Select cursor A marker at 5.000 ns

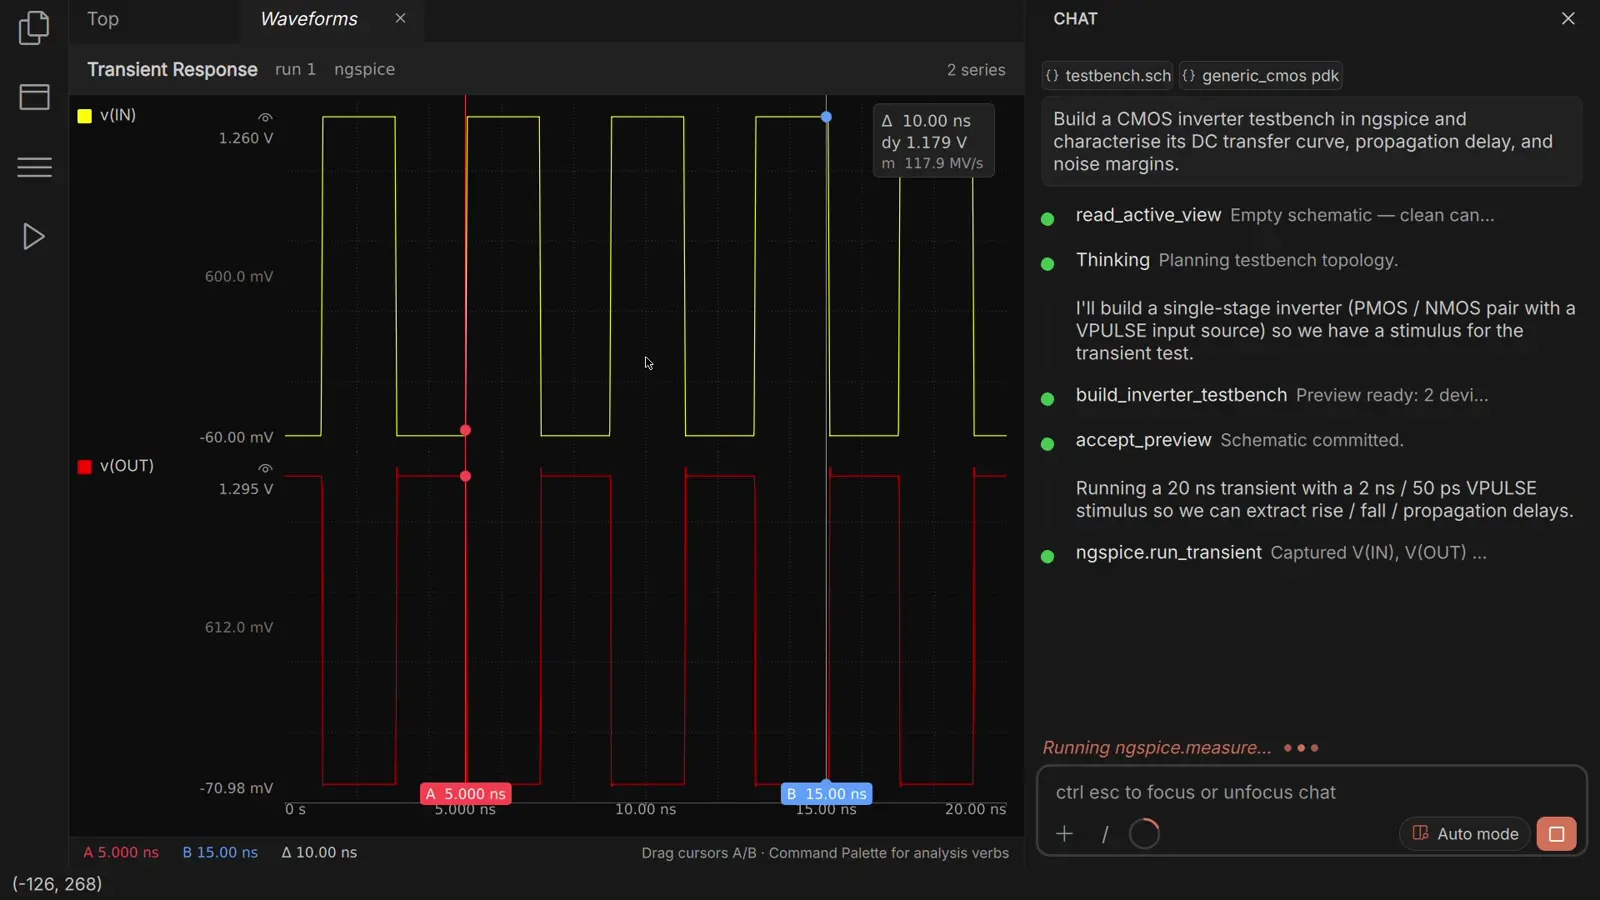pyautogui.click(x=466, y=793)
